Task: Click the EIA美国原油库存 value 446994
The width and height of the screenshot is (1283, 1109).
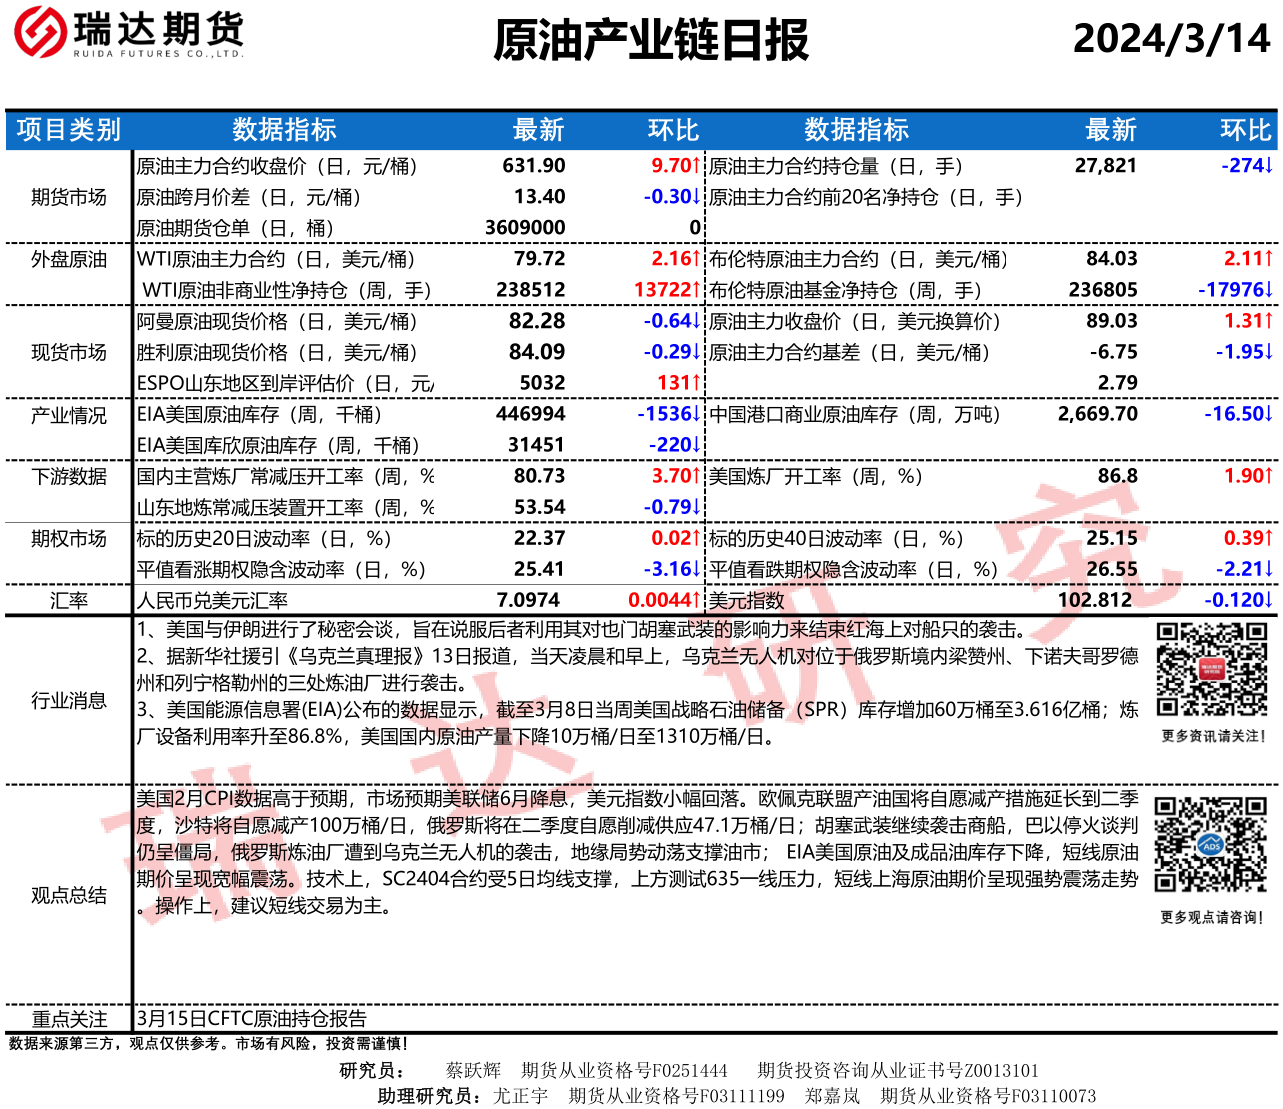Action: point(530,414)
